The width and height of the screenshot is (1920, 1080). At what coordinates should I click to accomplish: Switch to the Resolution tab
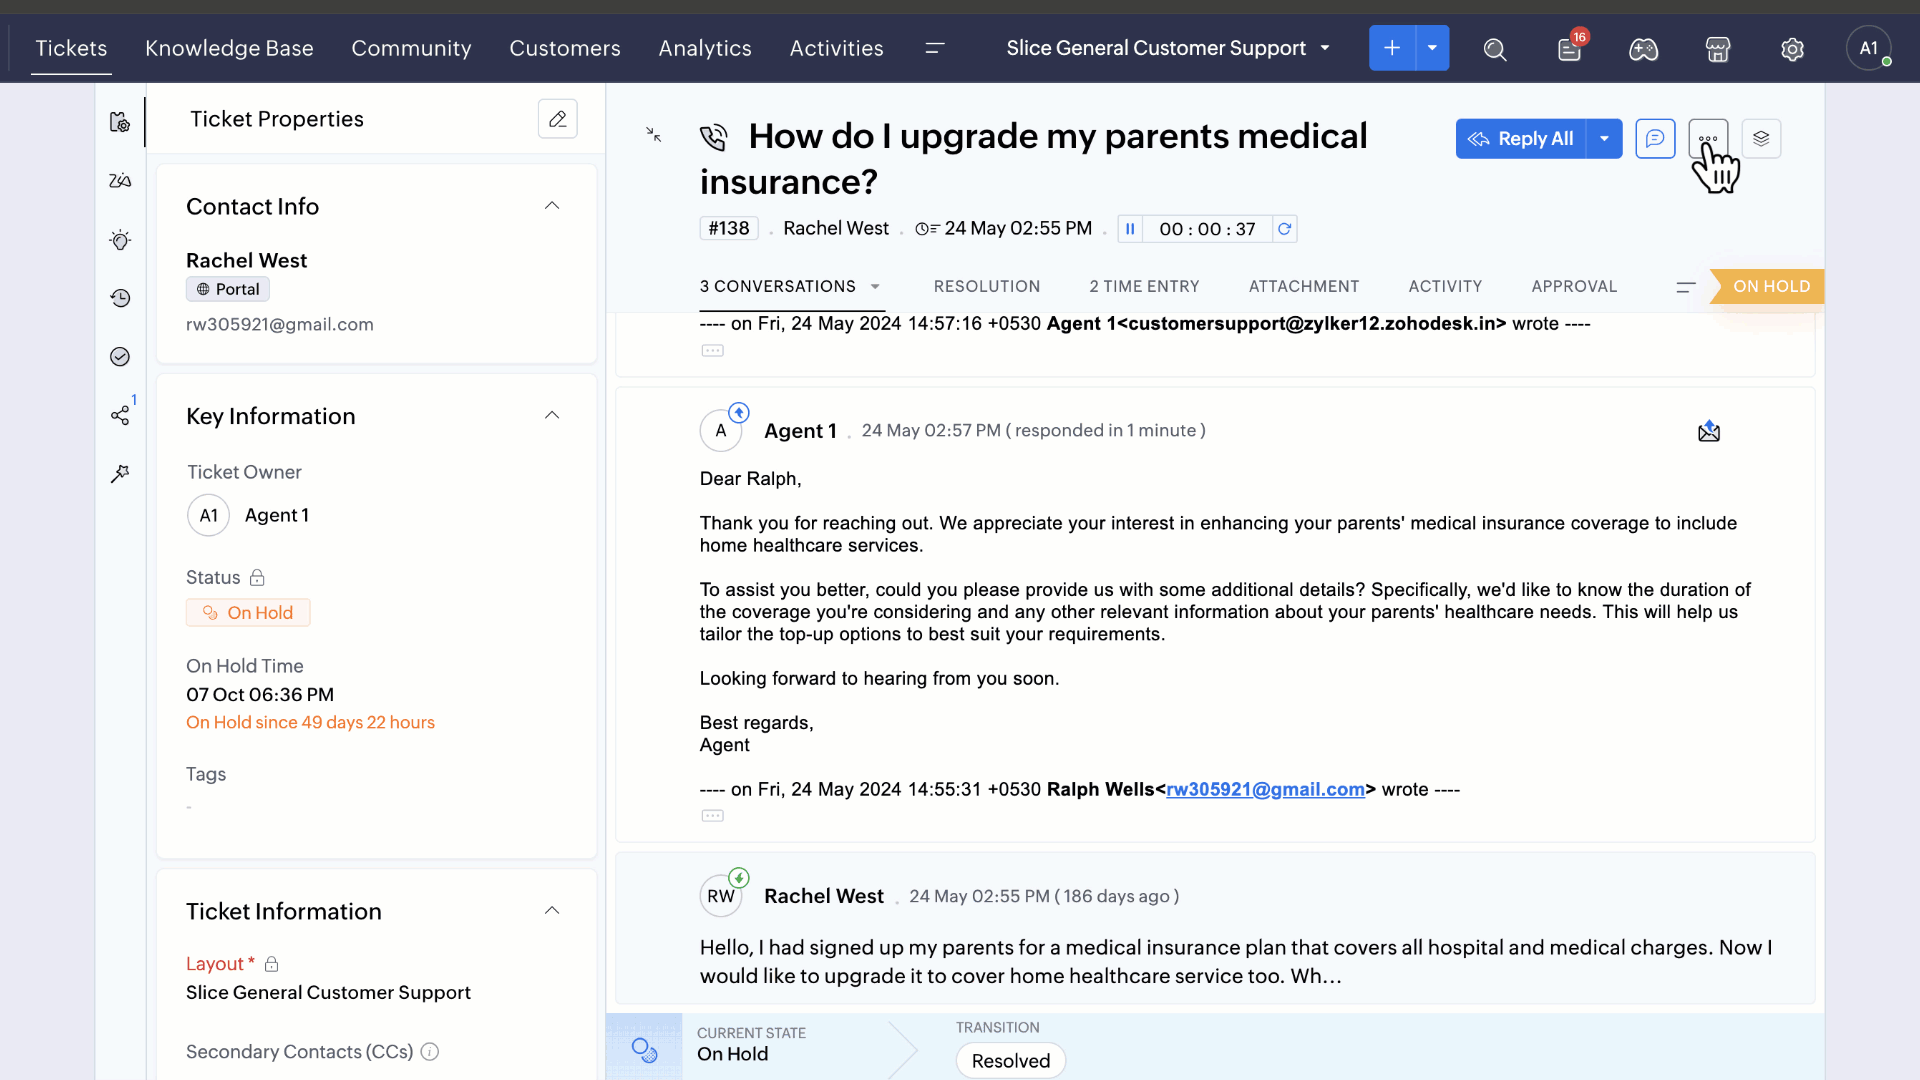987,286
